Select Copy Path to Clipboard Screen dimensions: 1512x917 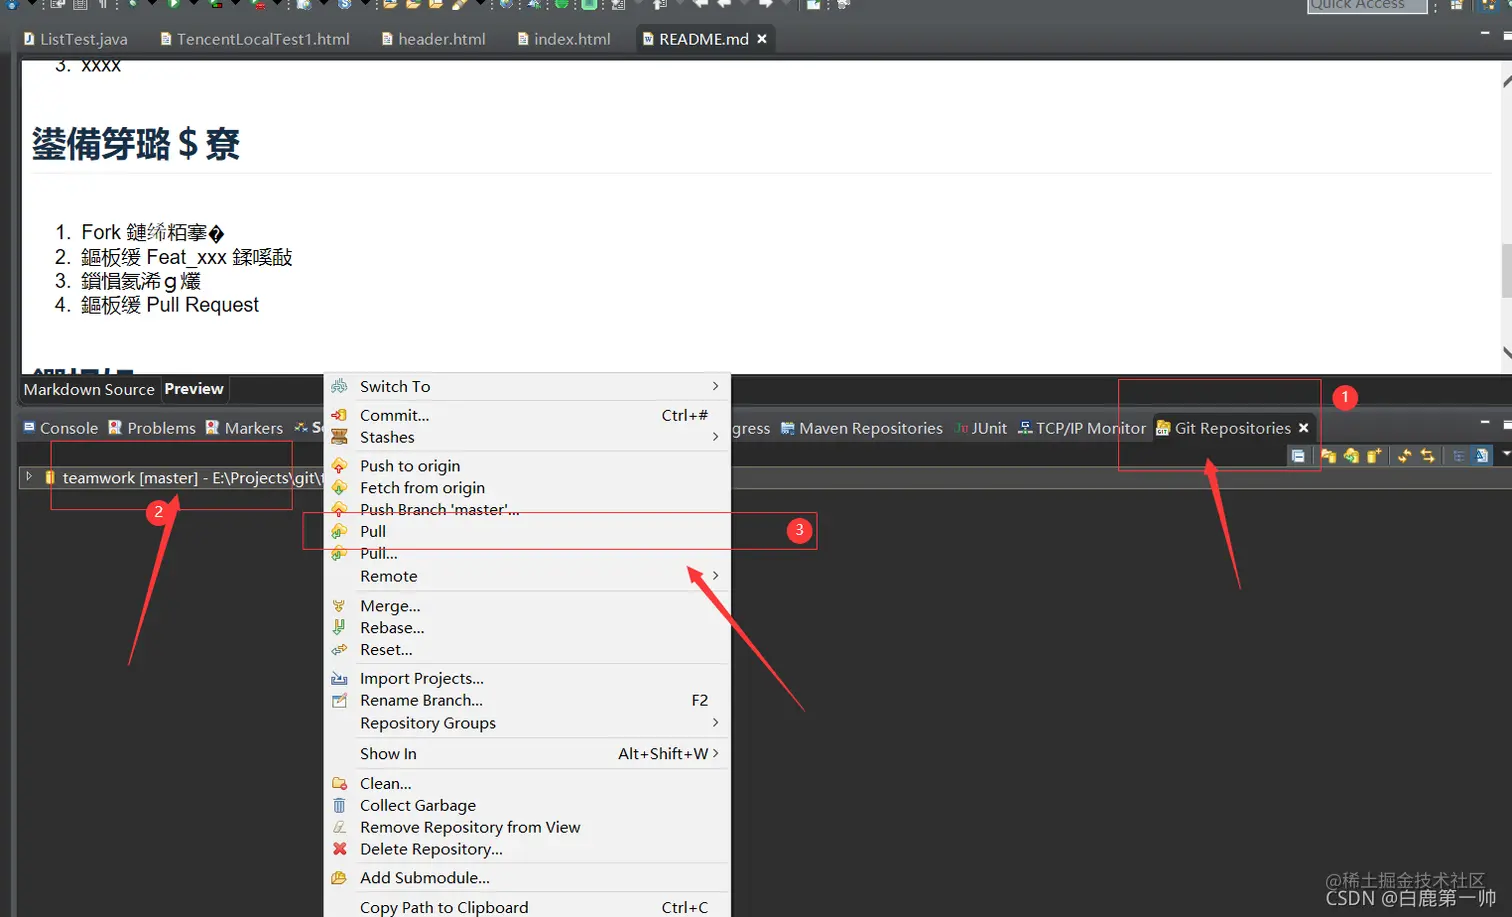527,907
